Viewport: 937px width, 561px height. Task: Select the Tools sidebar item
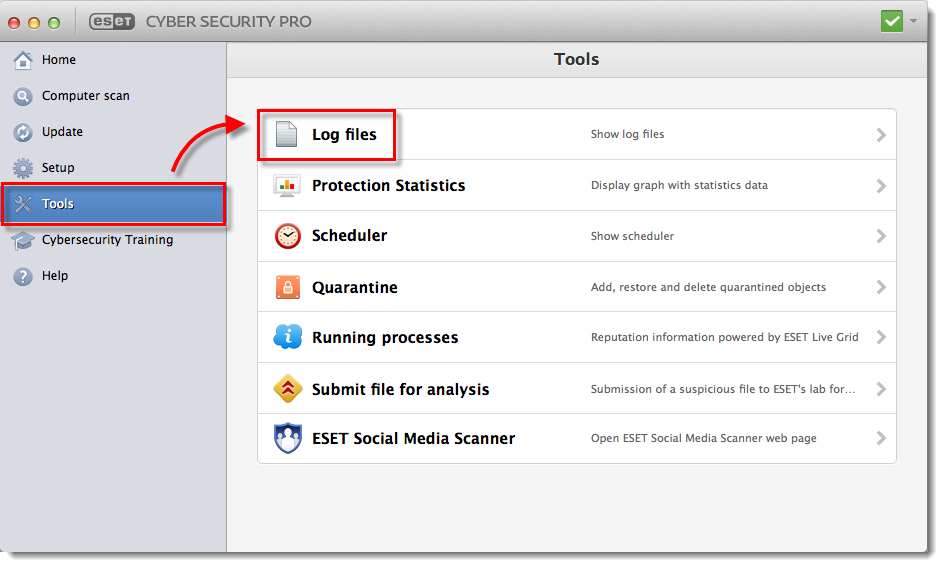click(58, 204)
